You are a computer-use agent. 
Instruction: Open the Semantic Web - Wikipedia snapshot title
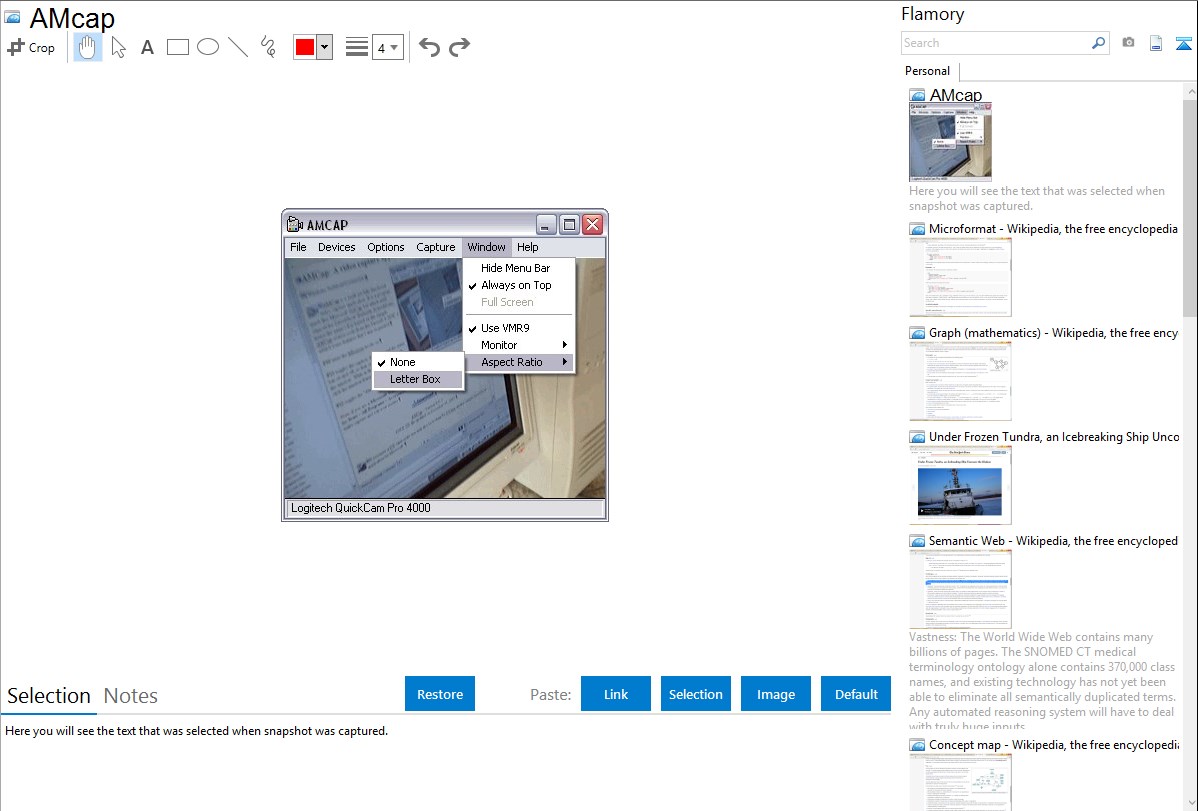pyautogui.click(x=1053, y=540)
